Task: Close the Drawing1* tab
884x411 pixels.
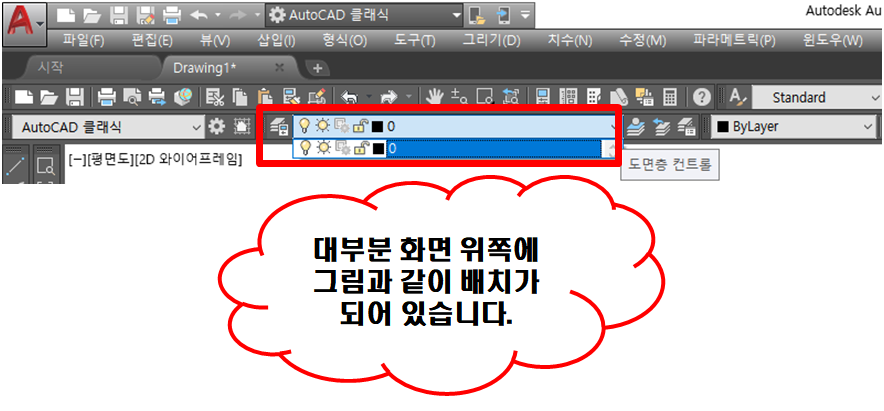Action: [x=279, y=68]
